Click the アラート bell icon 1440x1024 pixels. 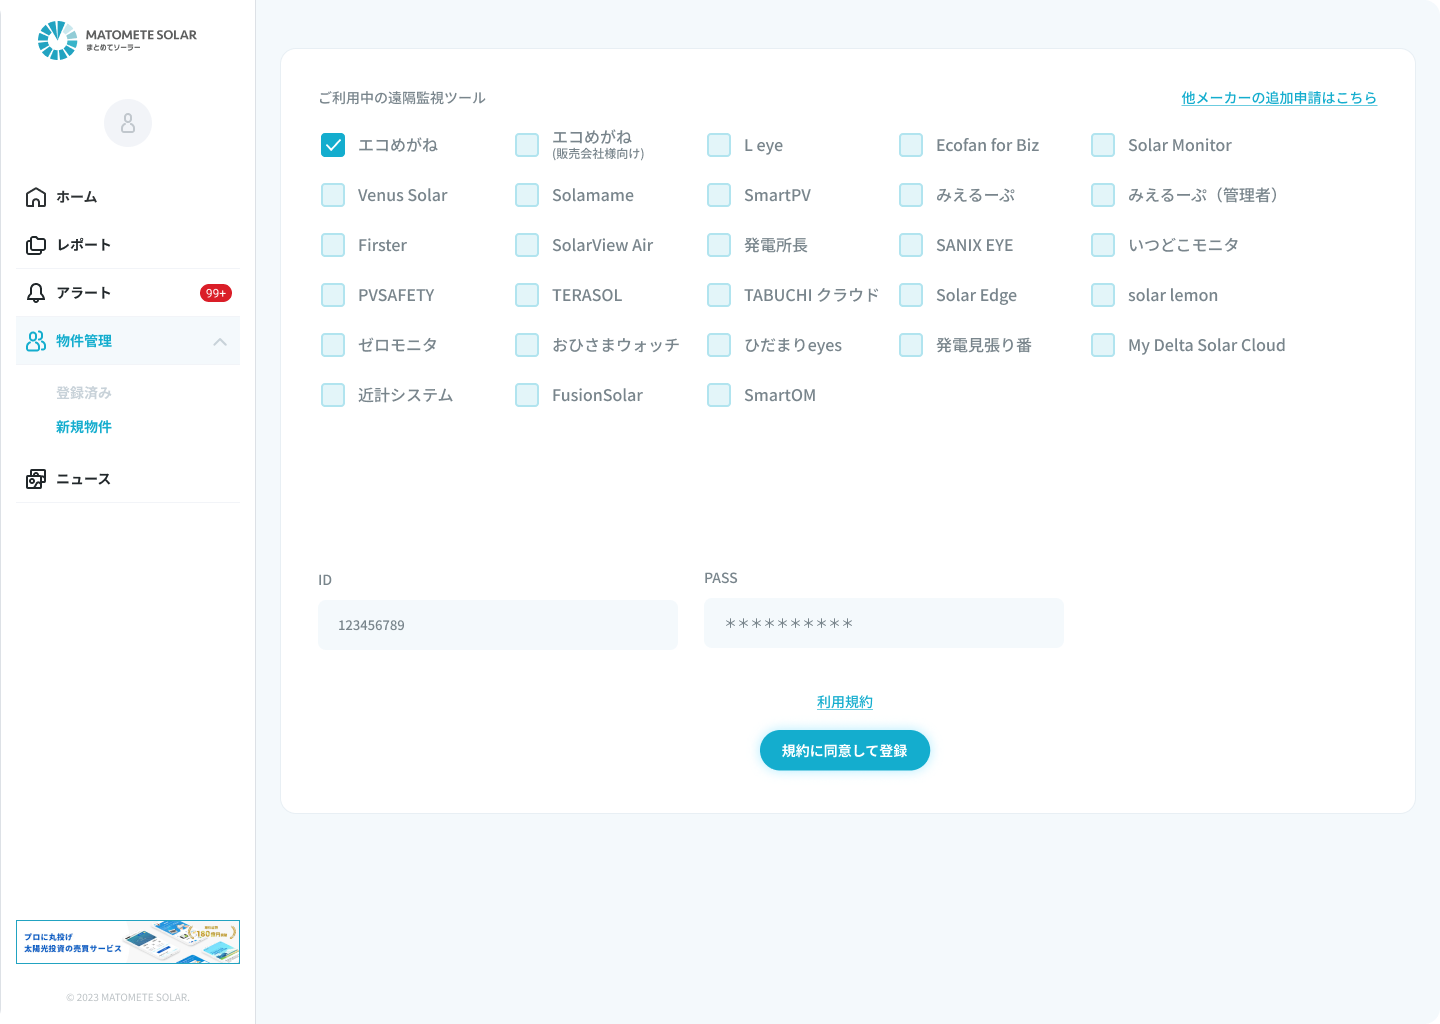coord(35,292)
